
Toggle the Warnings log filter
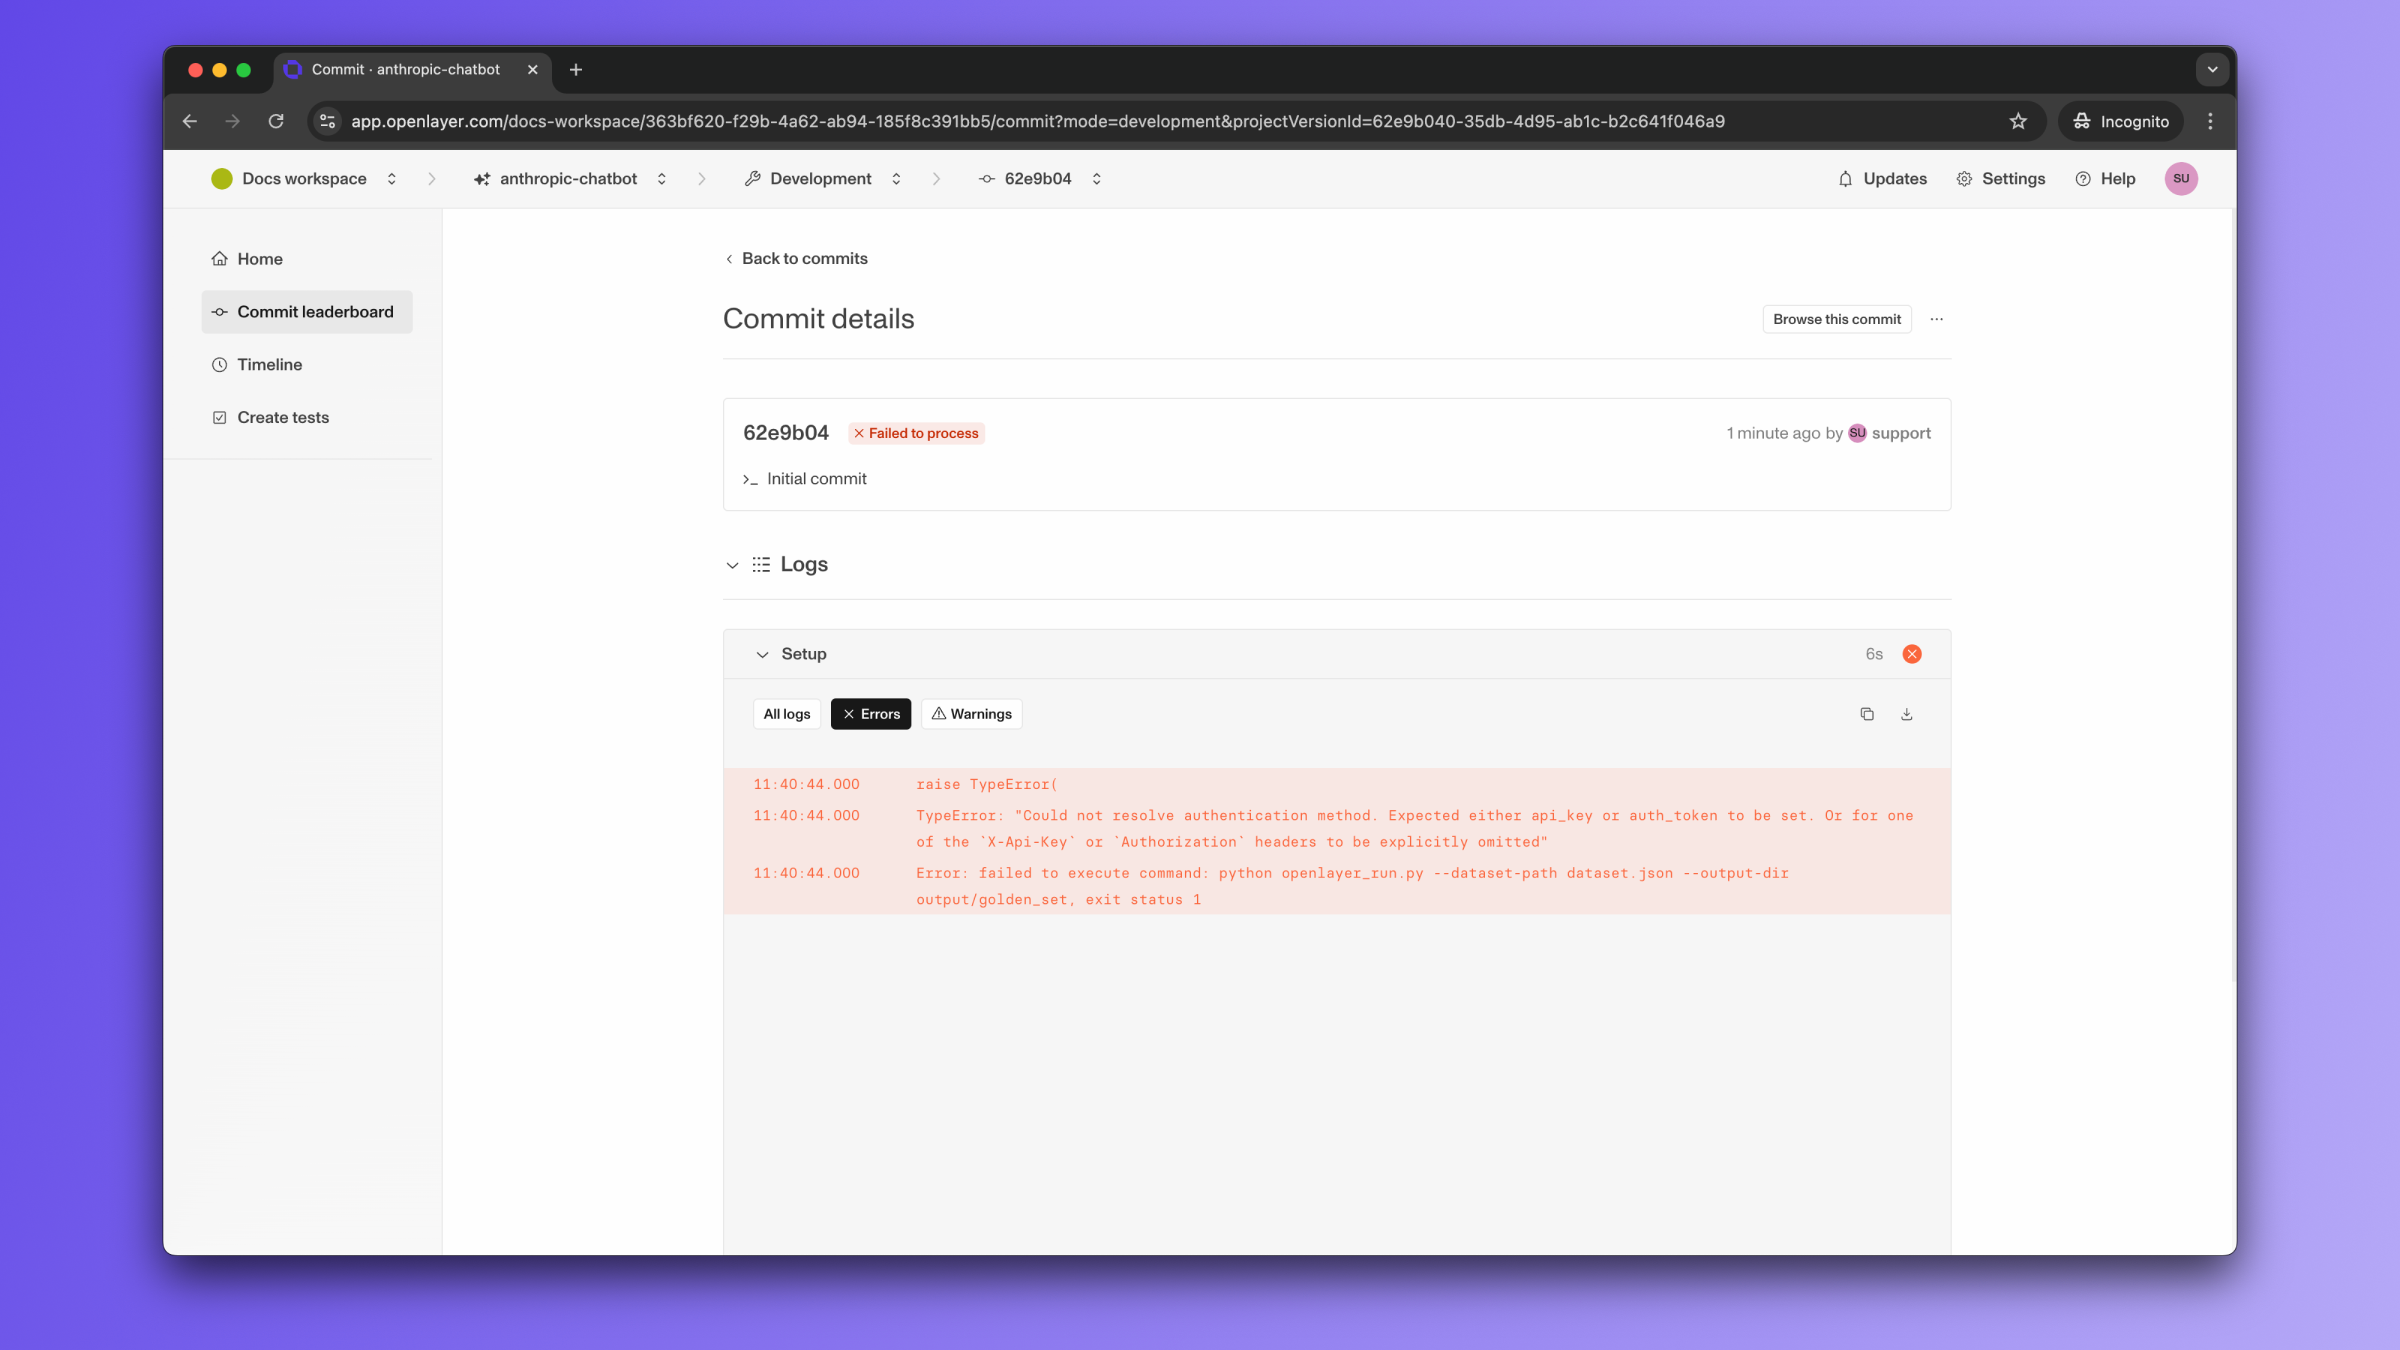(x=971, y=713)
